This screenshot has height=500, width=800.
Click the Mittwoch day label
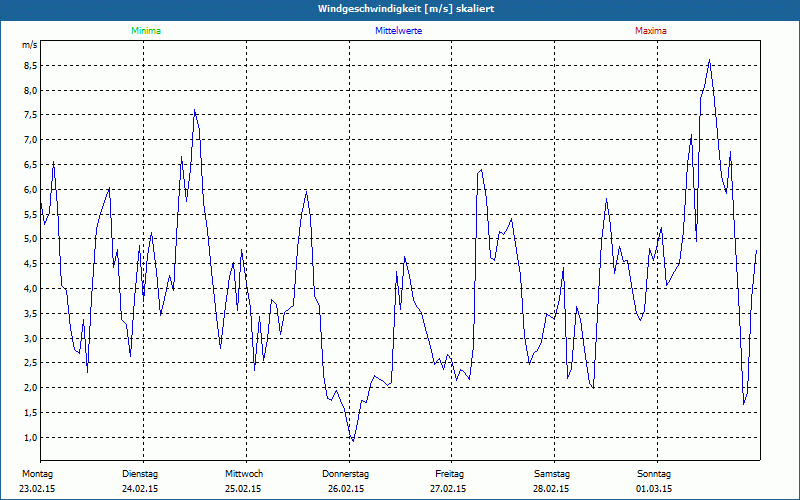(244, 474)
